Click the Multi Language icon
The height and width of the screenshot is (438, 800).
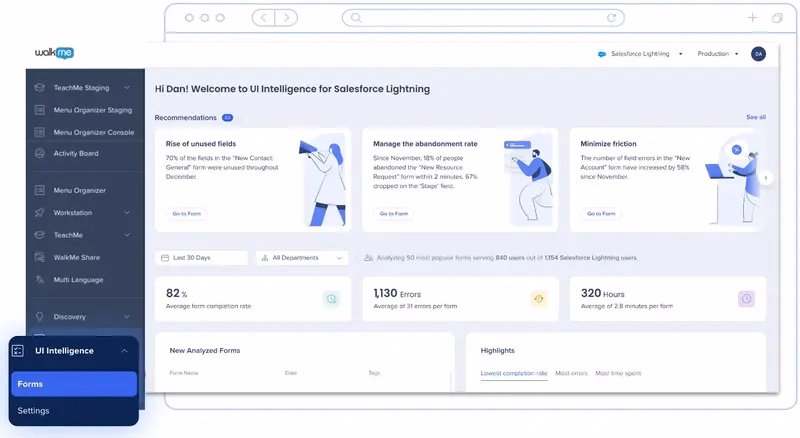[39, 279]
